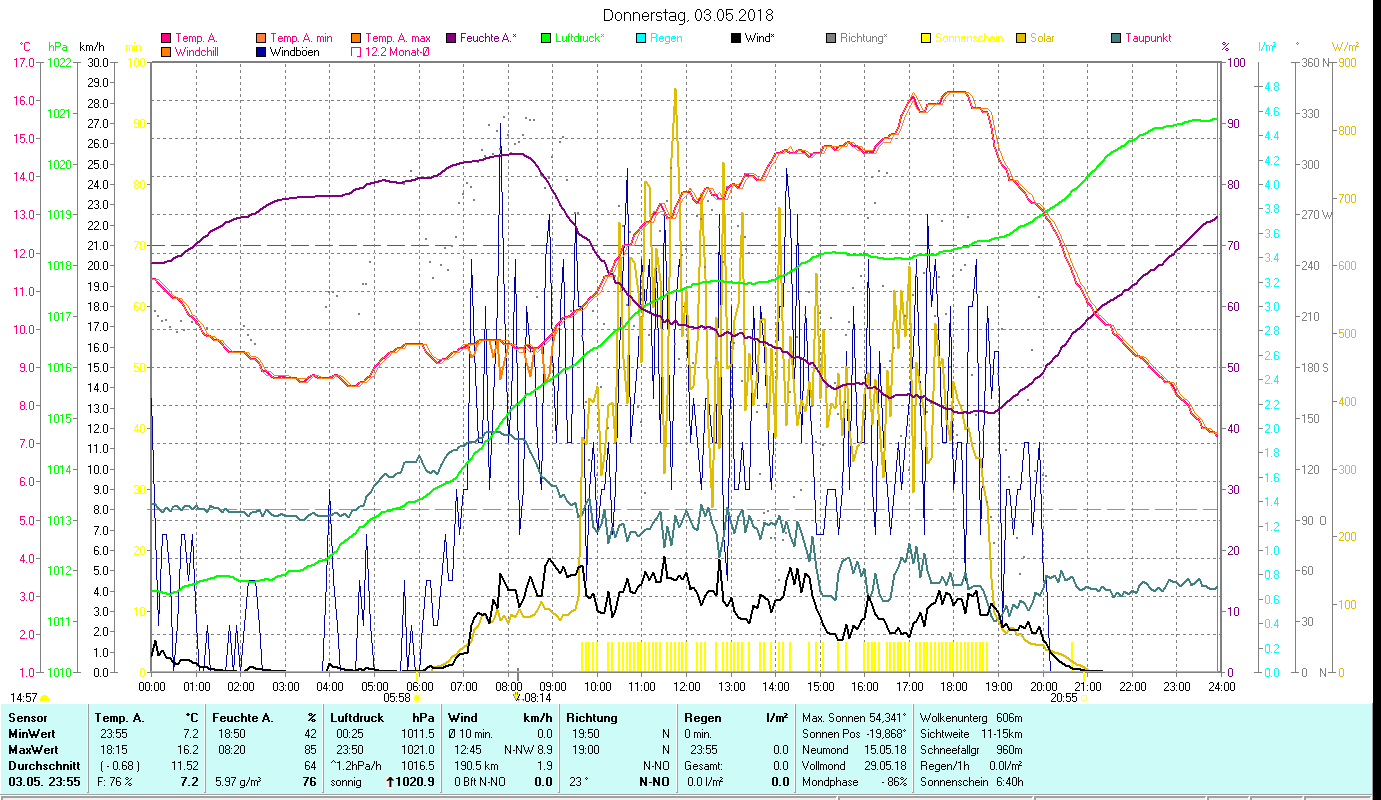
Task: Click the km/h axis unit label above the chart
Action: coord(91,47)
